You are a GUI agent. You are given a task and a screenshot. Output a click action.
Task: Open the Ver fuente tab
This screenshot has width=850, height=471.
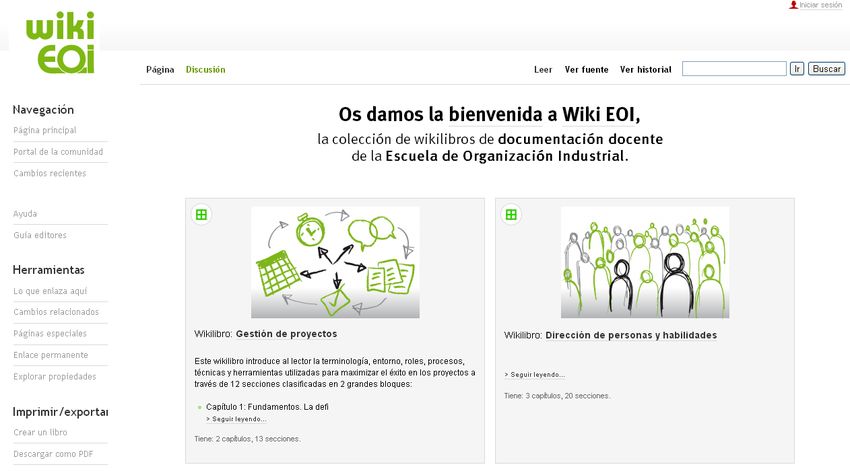587,69
